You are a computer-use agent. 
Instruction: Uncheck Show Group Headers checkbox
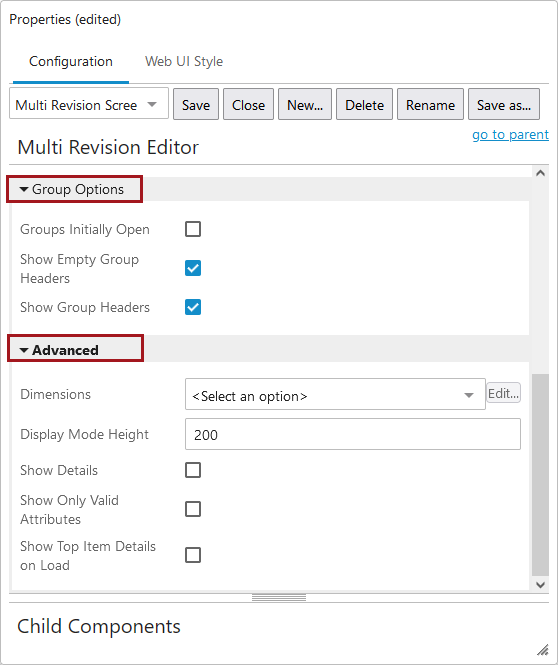click(x=193, y=307)
